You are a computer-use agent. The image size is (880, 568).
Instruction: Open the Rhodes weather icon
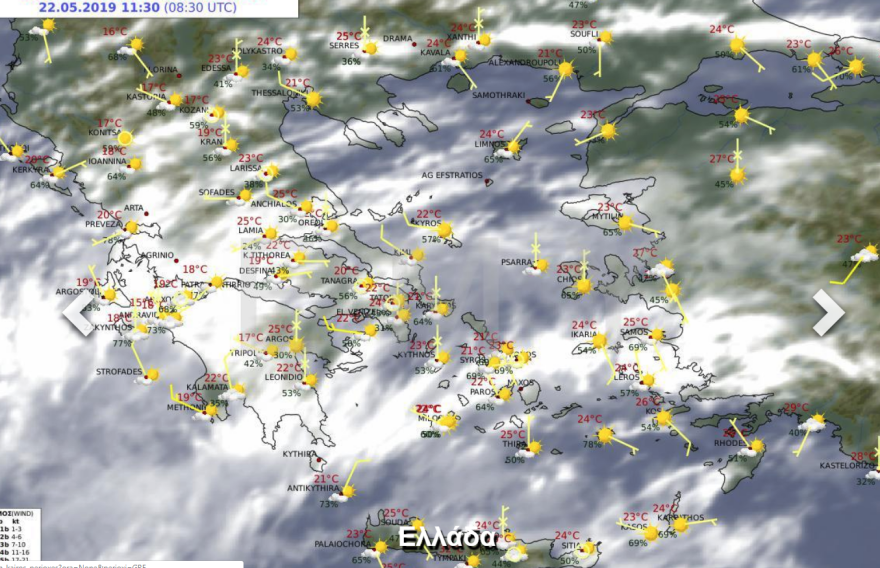[754, 447]
